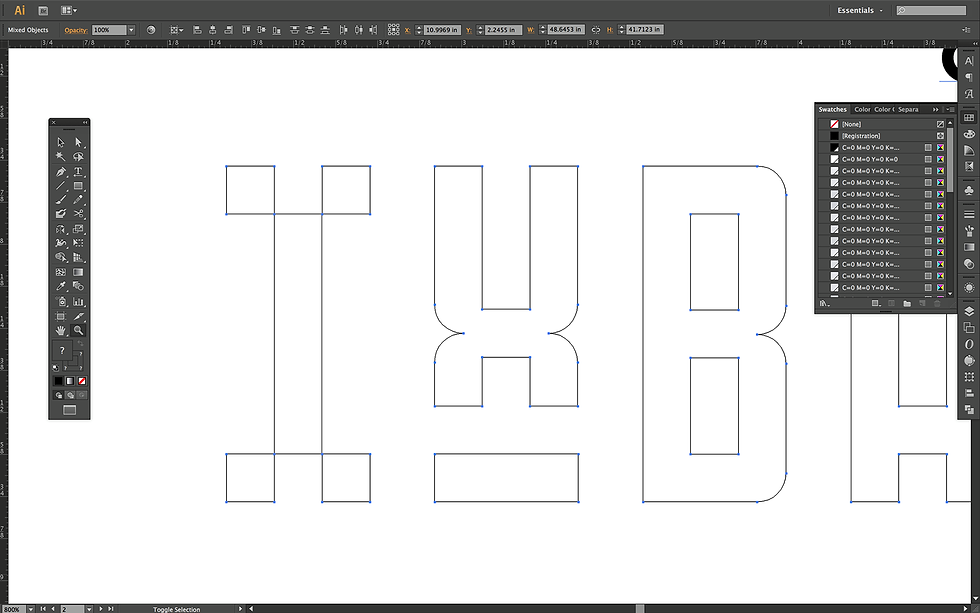
Task: Create a New Color Group folder
Action: click(907, 304)
